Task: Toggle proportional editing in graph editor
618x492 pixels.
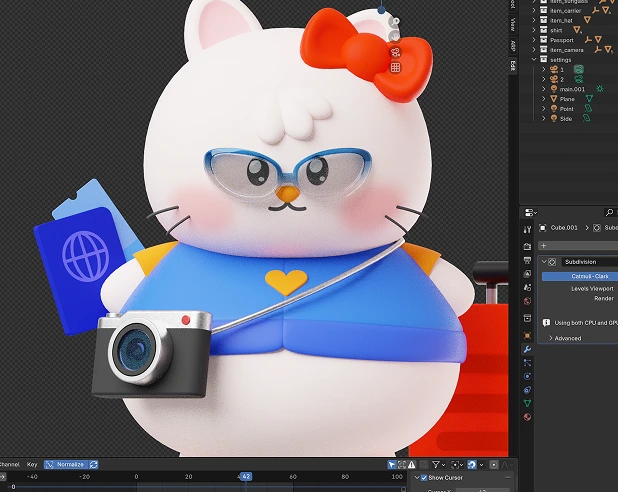Action: [x=493, y=465]
